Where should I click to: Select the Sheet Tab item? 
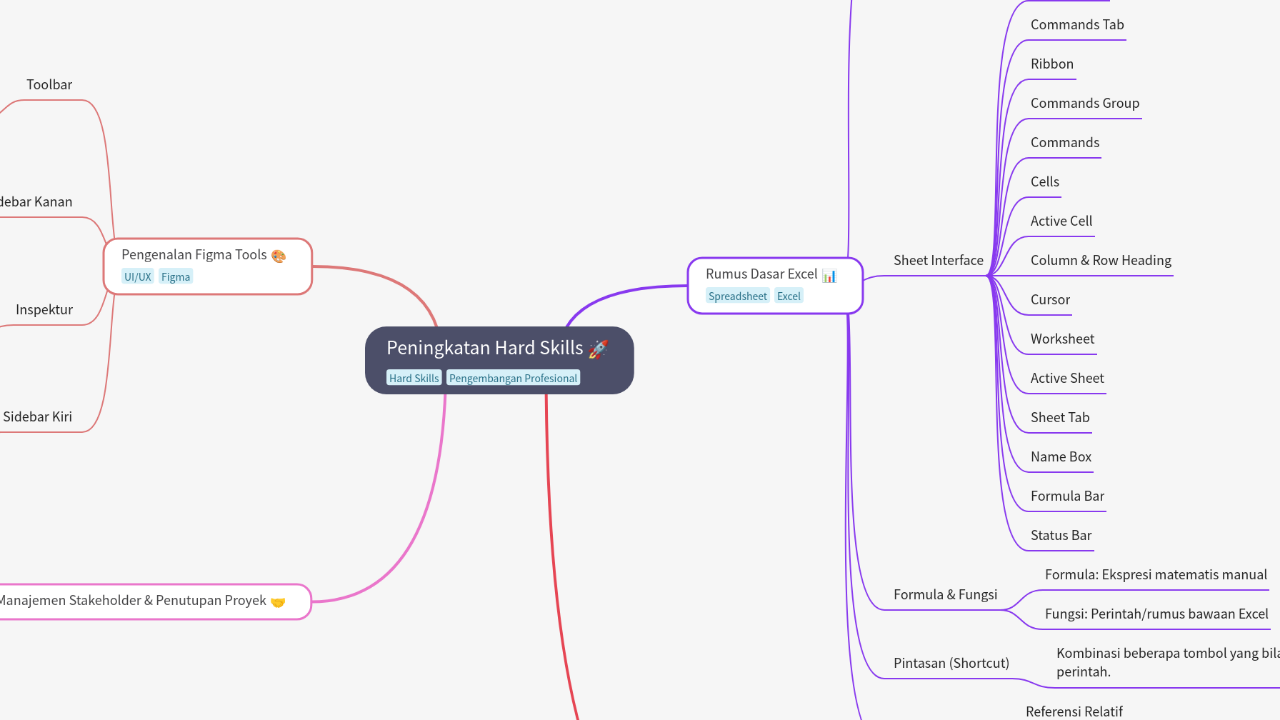[1060, 417]
